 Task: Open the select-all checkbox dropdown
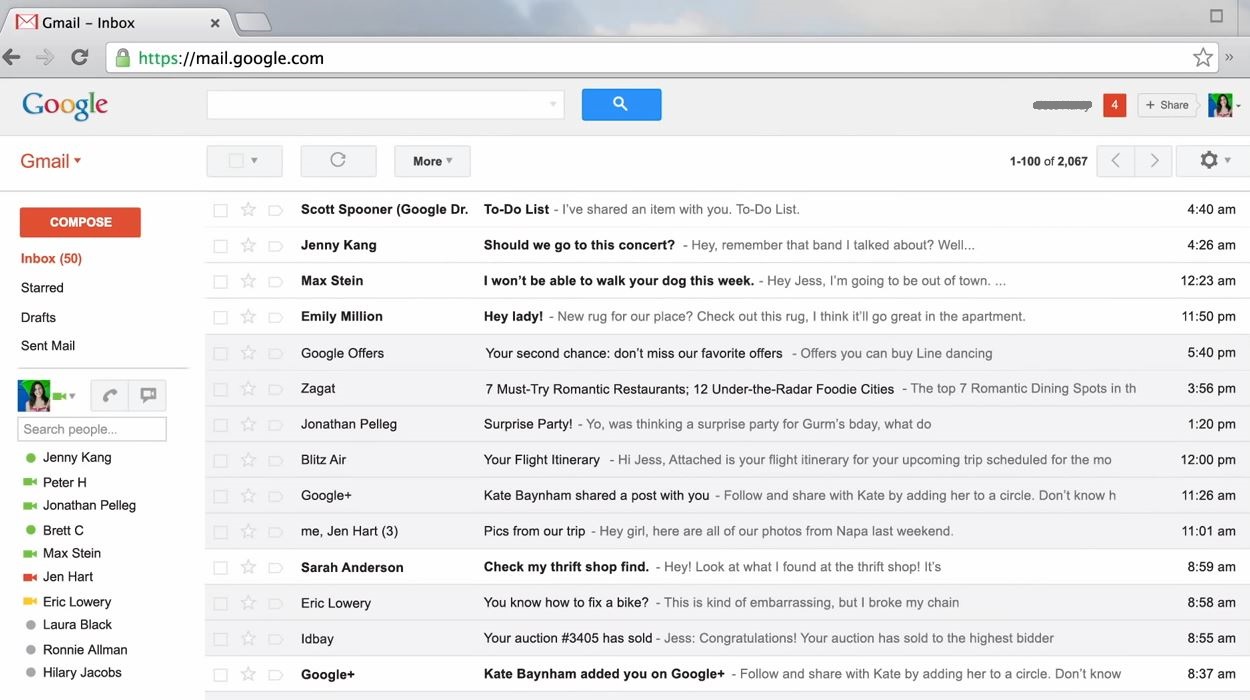tap(244, 160)
